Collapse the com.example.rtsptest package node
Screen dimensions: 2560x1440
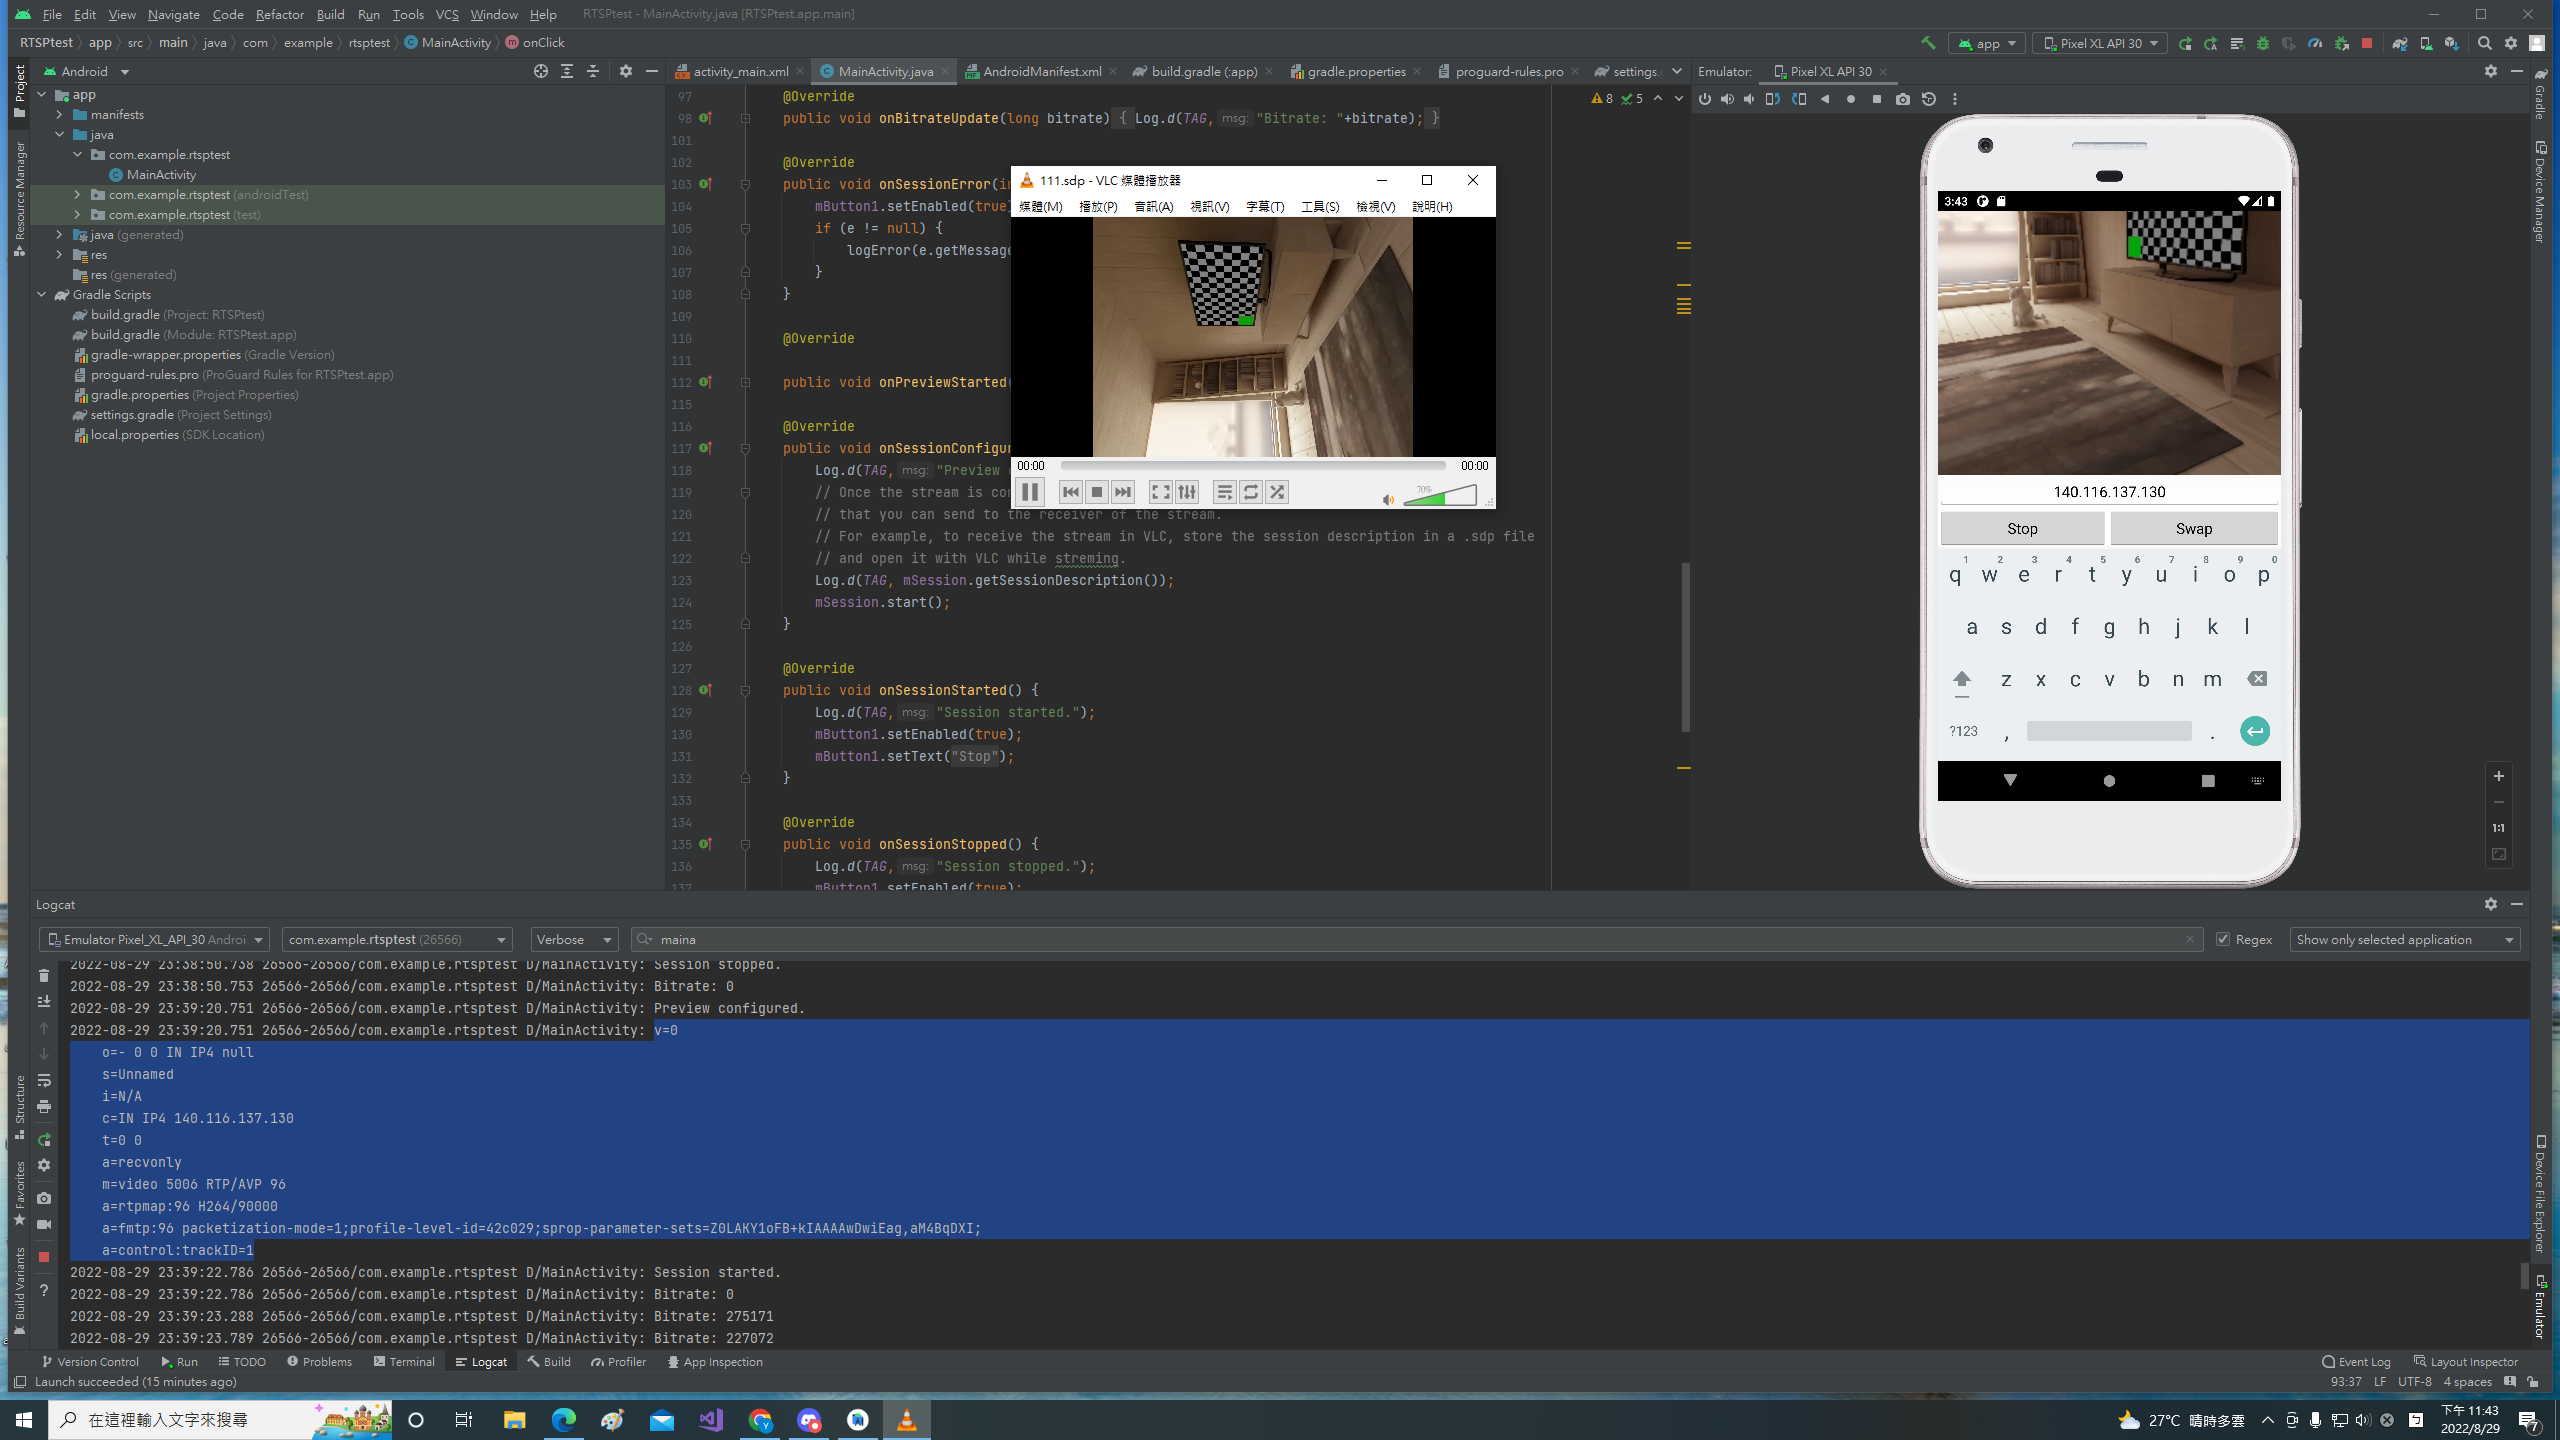[x=78, y=154]
